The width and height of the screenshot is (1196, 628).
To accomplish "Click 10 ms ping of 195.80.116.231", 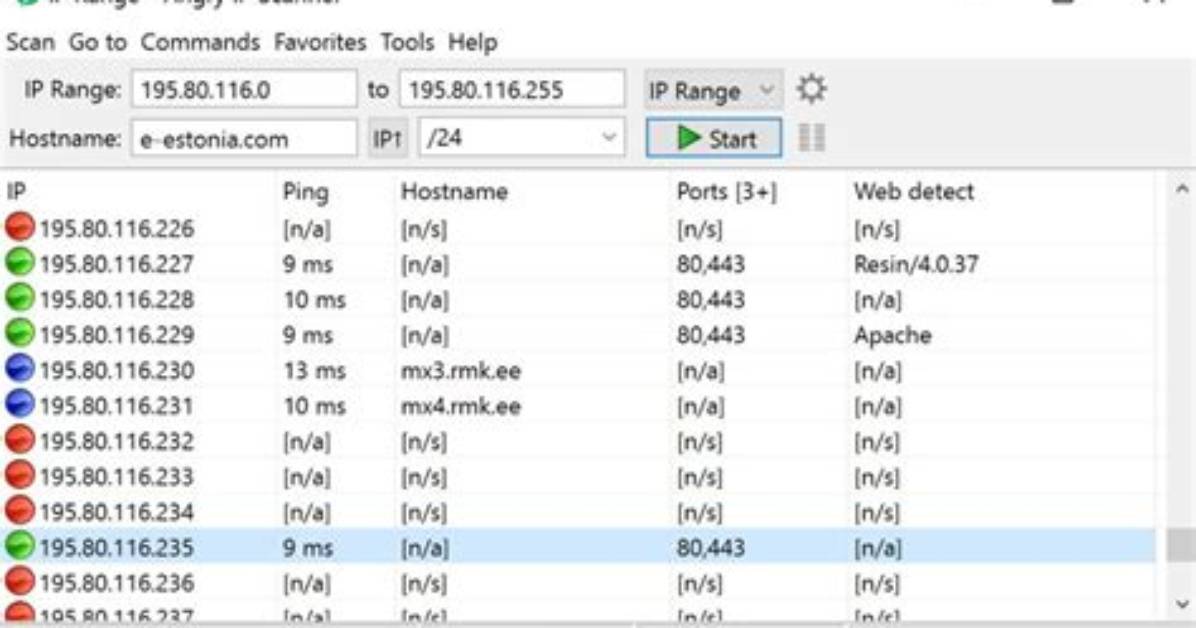I will (314, 406).
